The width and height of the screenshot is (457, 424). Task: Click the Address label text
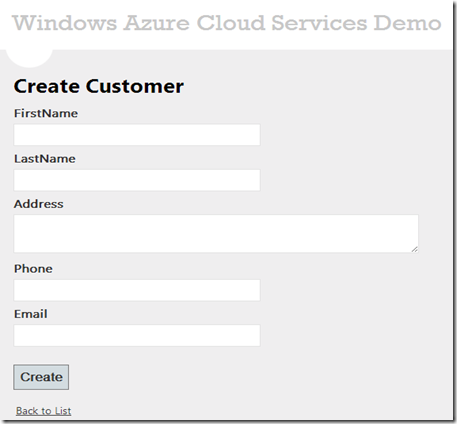(39, 204)
